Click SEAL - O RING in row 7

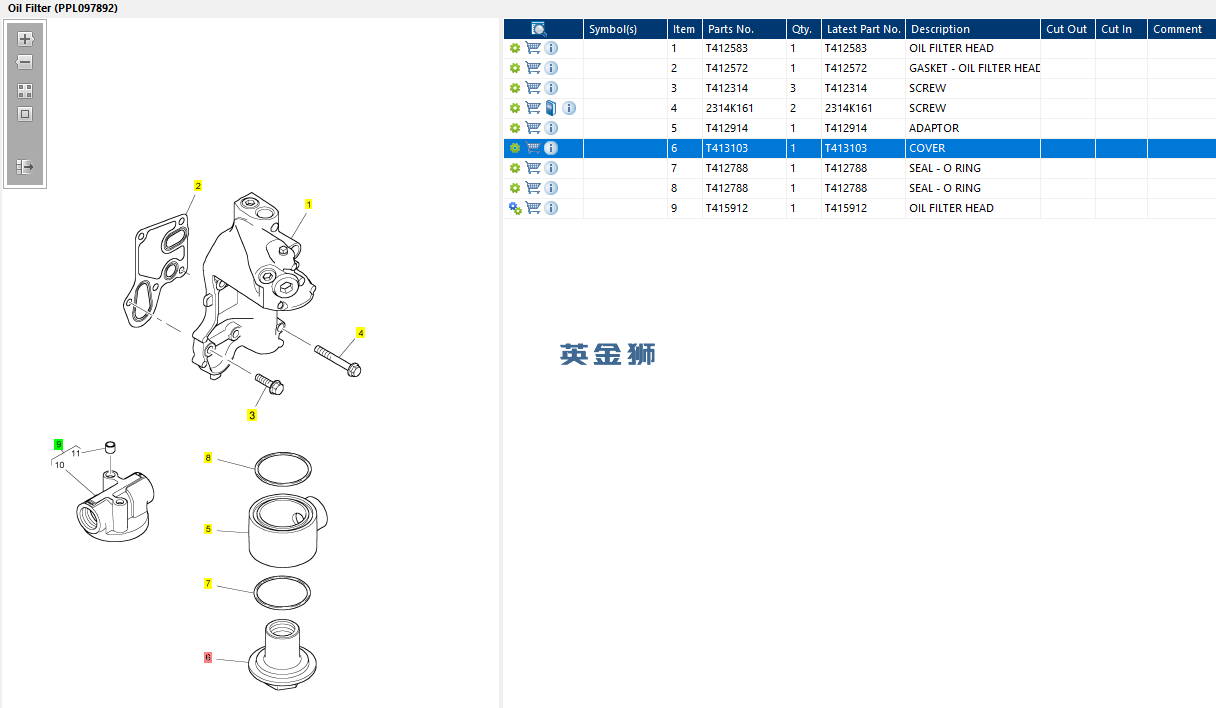click(945, 168)
